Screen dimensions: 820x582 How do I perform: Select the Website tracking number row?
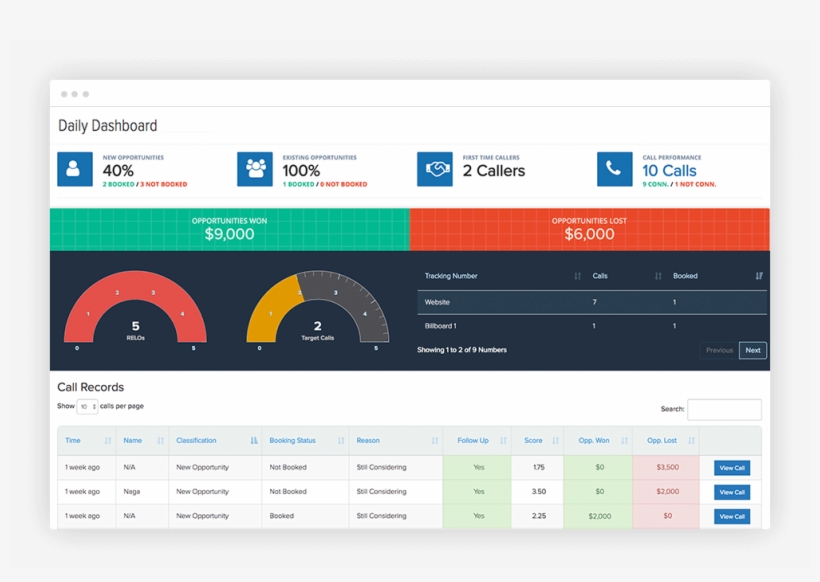(x=592, y=302)
